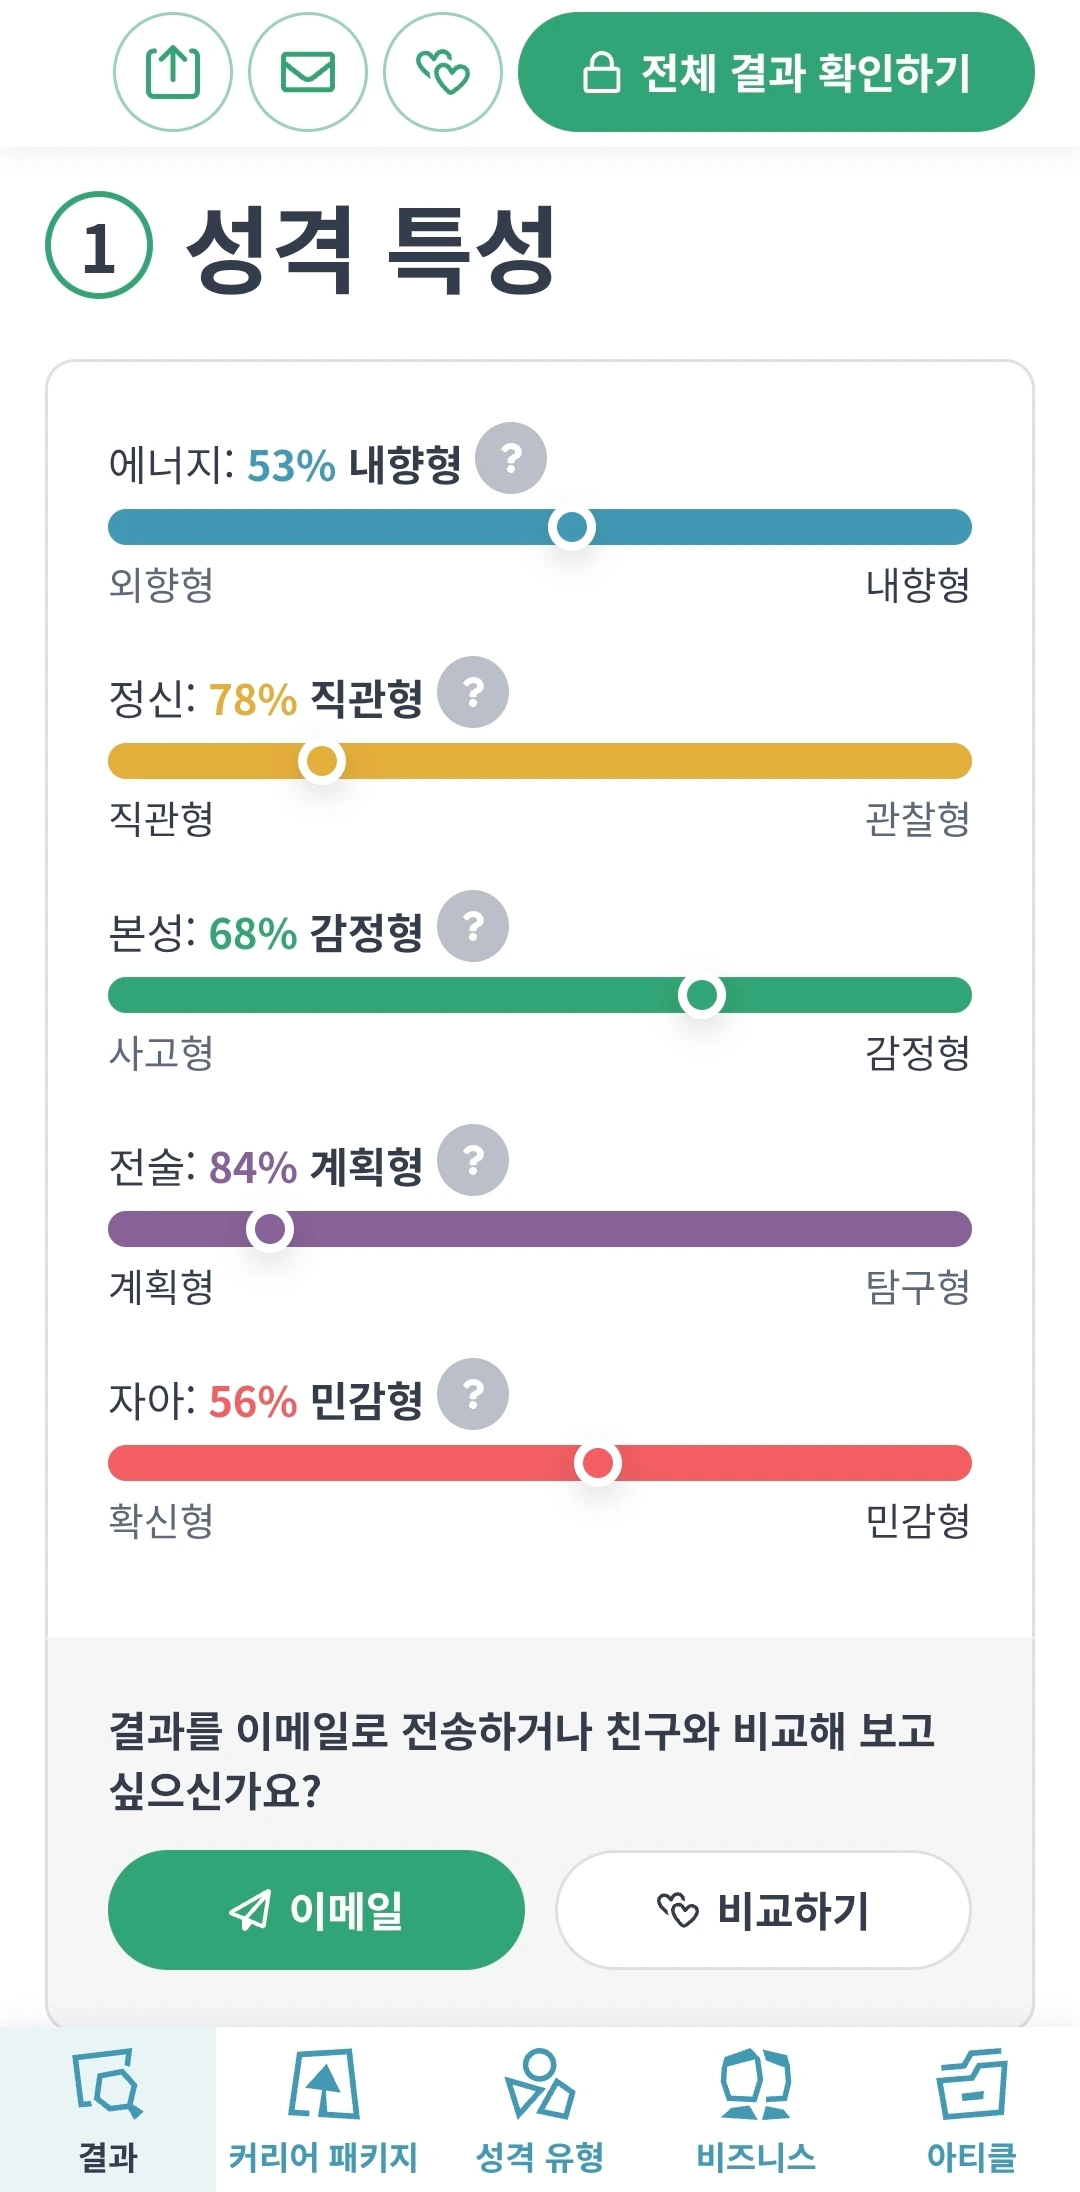Click the yellow 정신 slider handle
Screen dimensions: 1080x2192
pyautogui.click(x=322, y=761)
